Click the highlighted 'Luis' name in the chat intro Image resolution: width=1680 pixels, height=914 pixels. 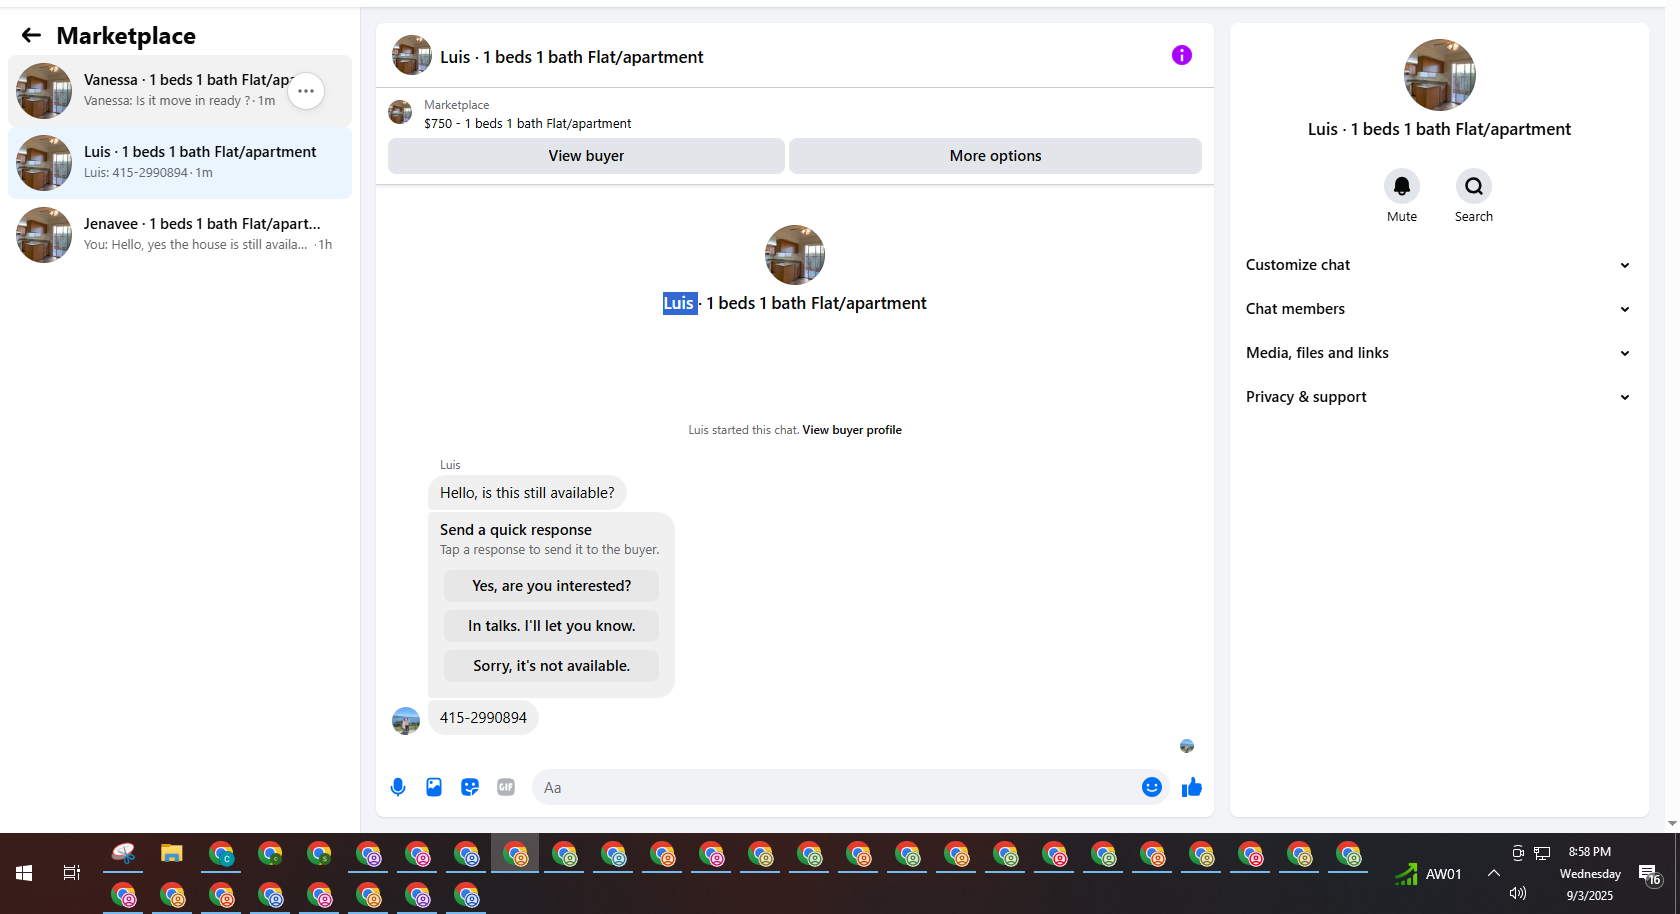coord(679,303)
